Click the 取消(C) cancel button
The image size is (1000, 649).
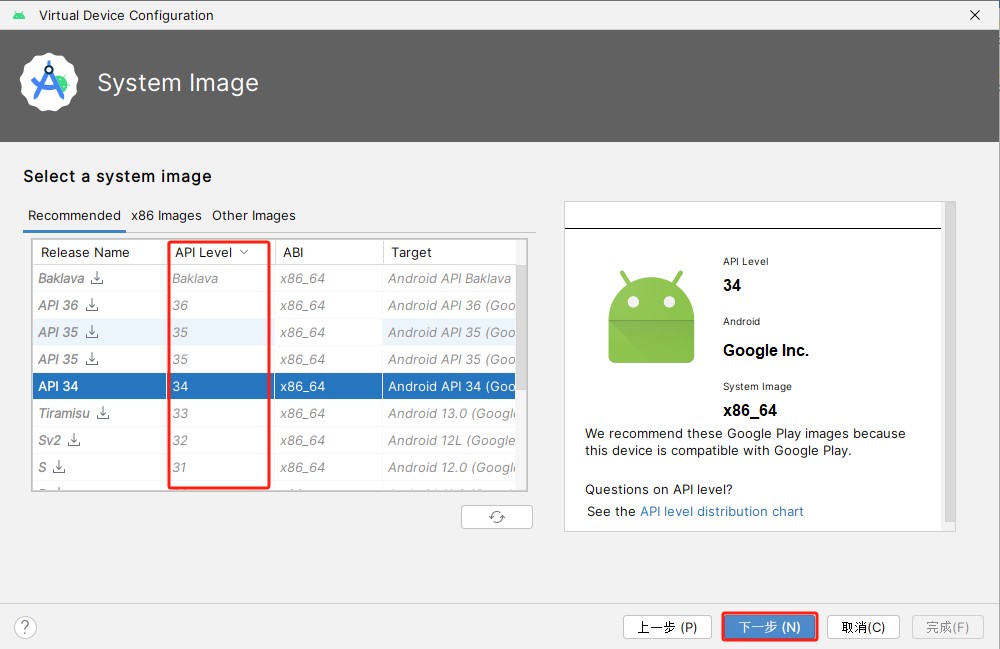864,627
